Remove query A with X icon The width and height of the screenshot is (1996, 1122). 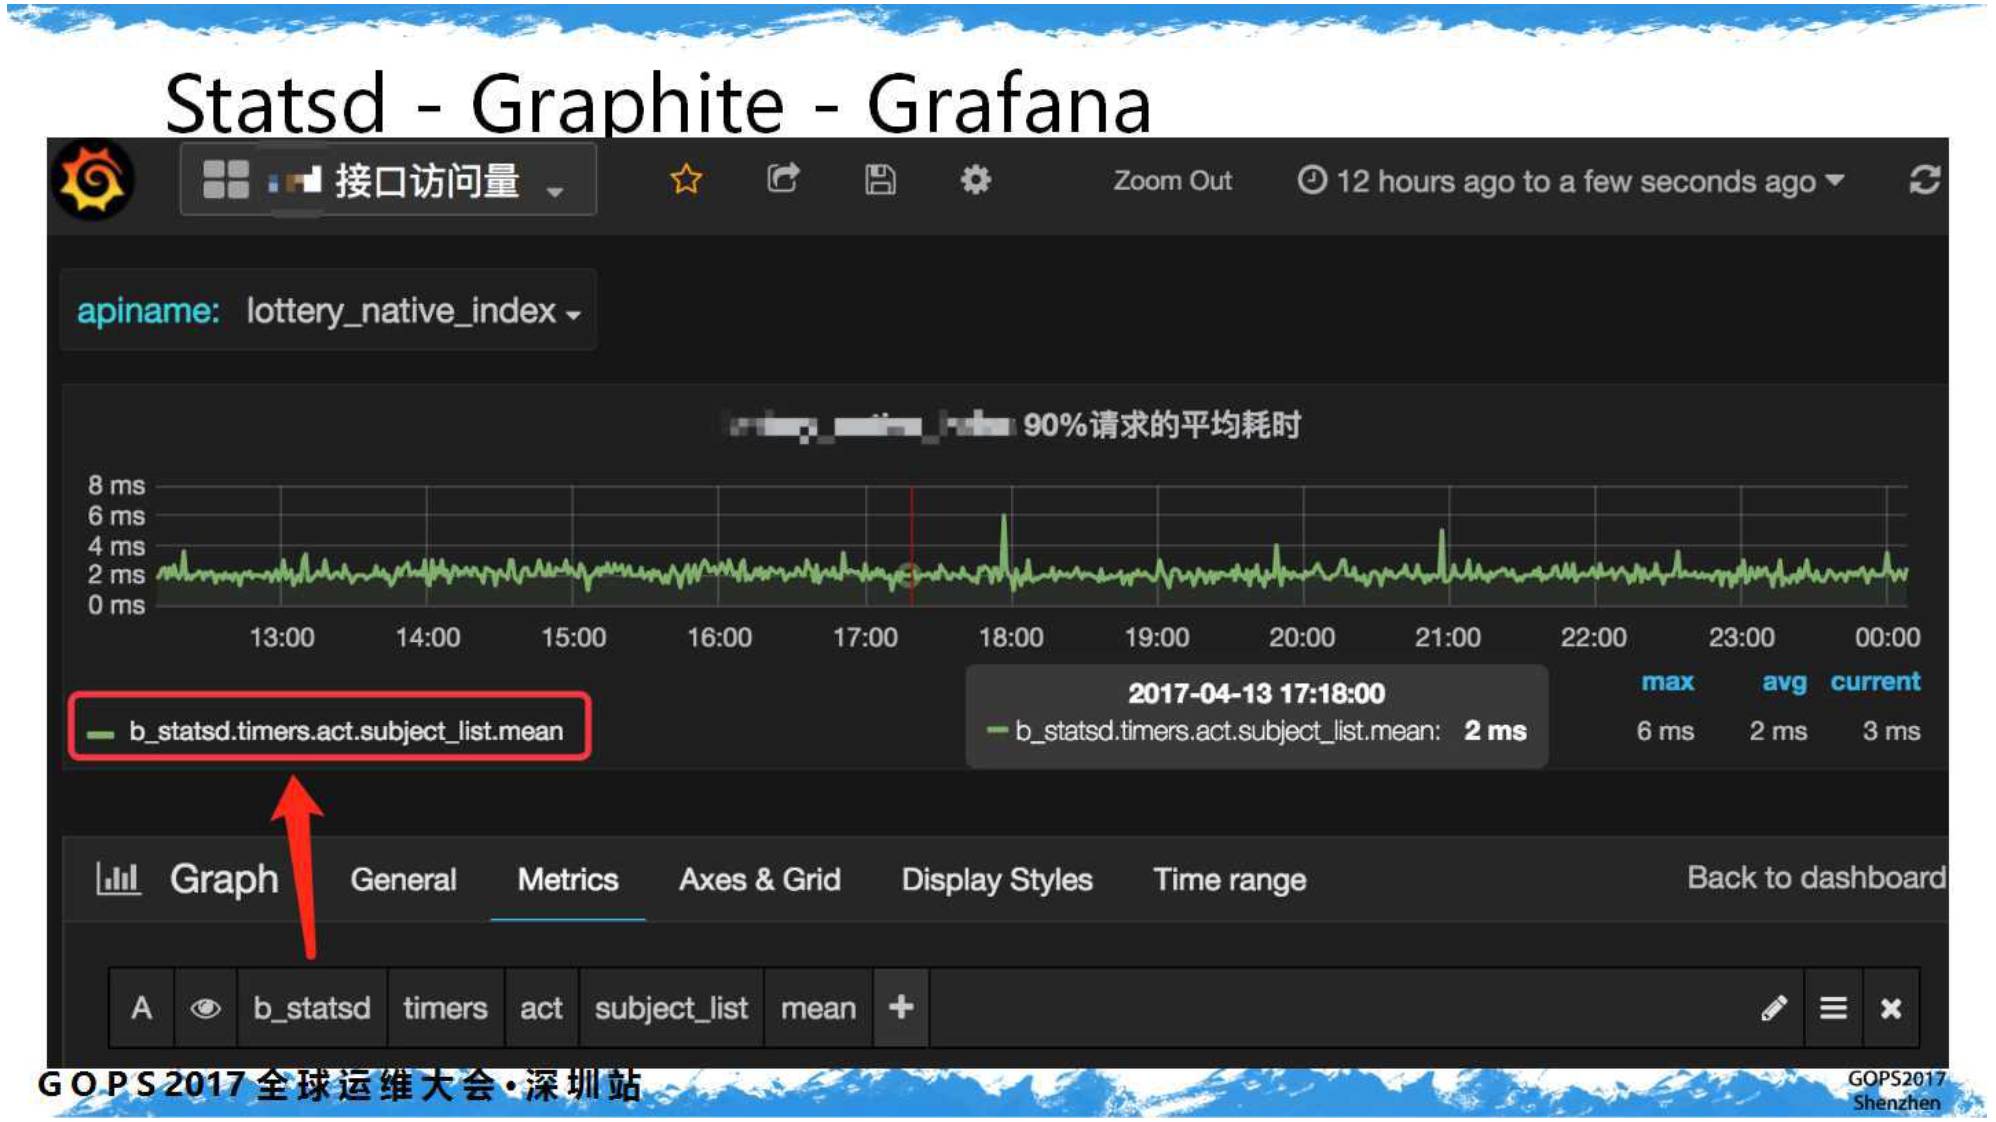tap(1890, 1008)
